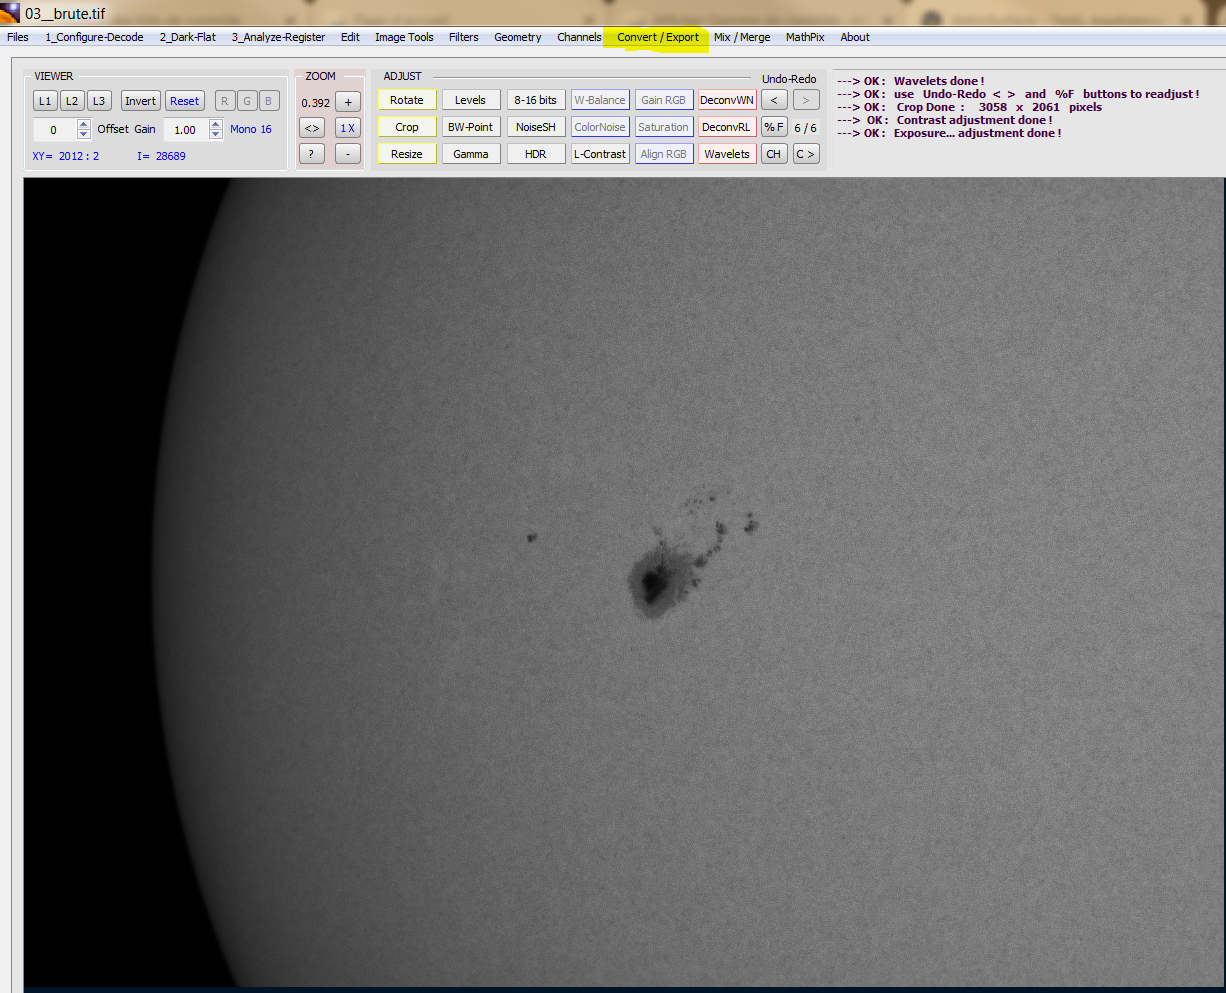This screenshot has width=1226, height=993.
Task: Open the Files menu
Action: tap(18, 37)
